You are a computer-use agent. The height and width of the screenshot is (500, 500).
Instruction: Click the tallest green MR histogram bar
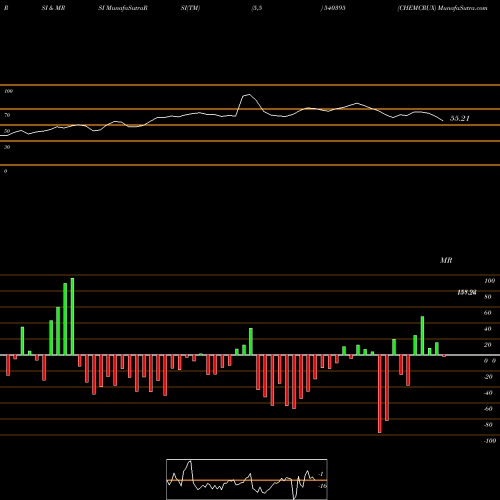pyautogui.click(x=72, y=316)
